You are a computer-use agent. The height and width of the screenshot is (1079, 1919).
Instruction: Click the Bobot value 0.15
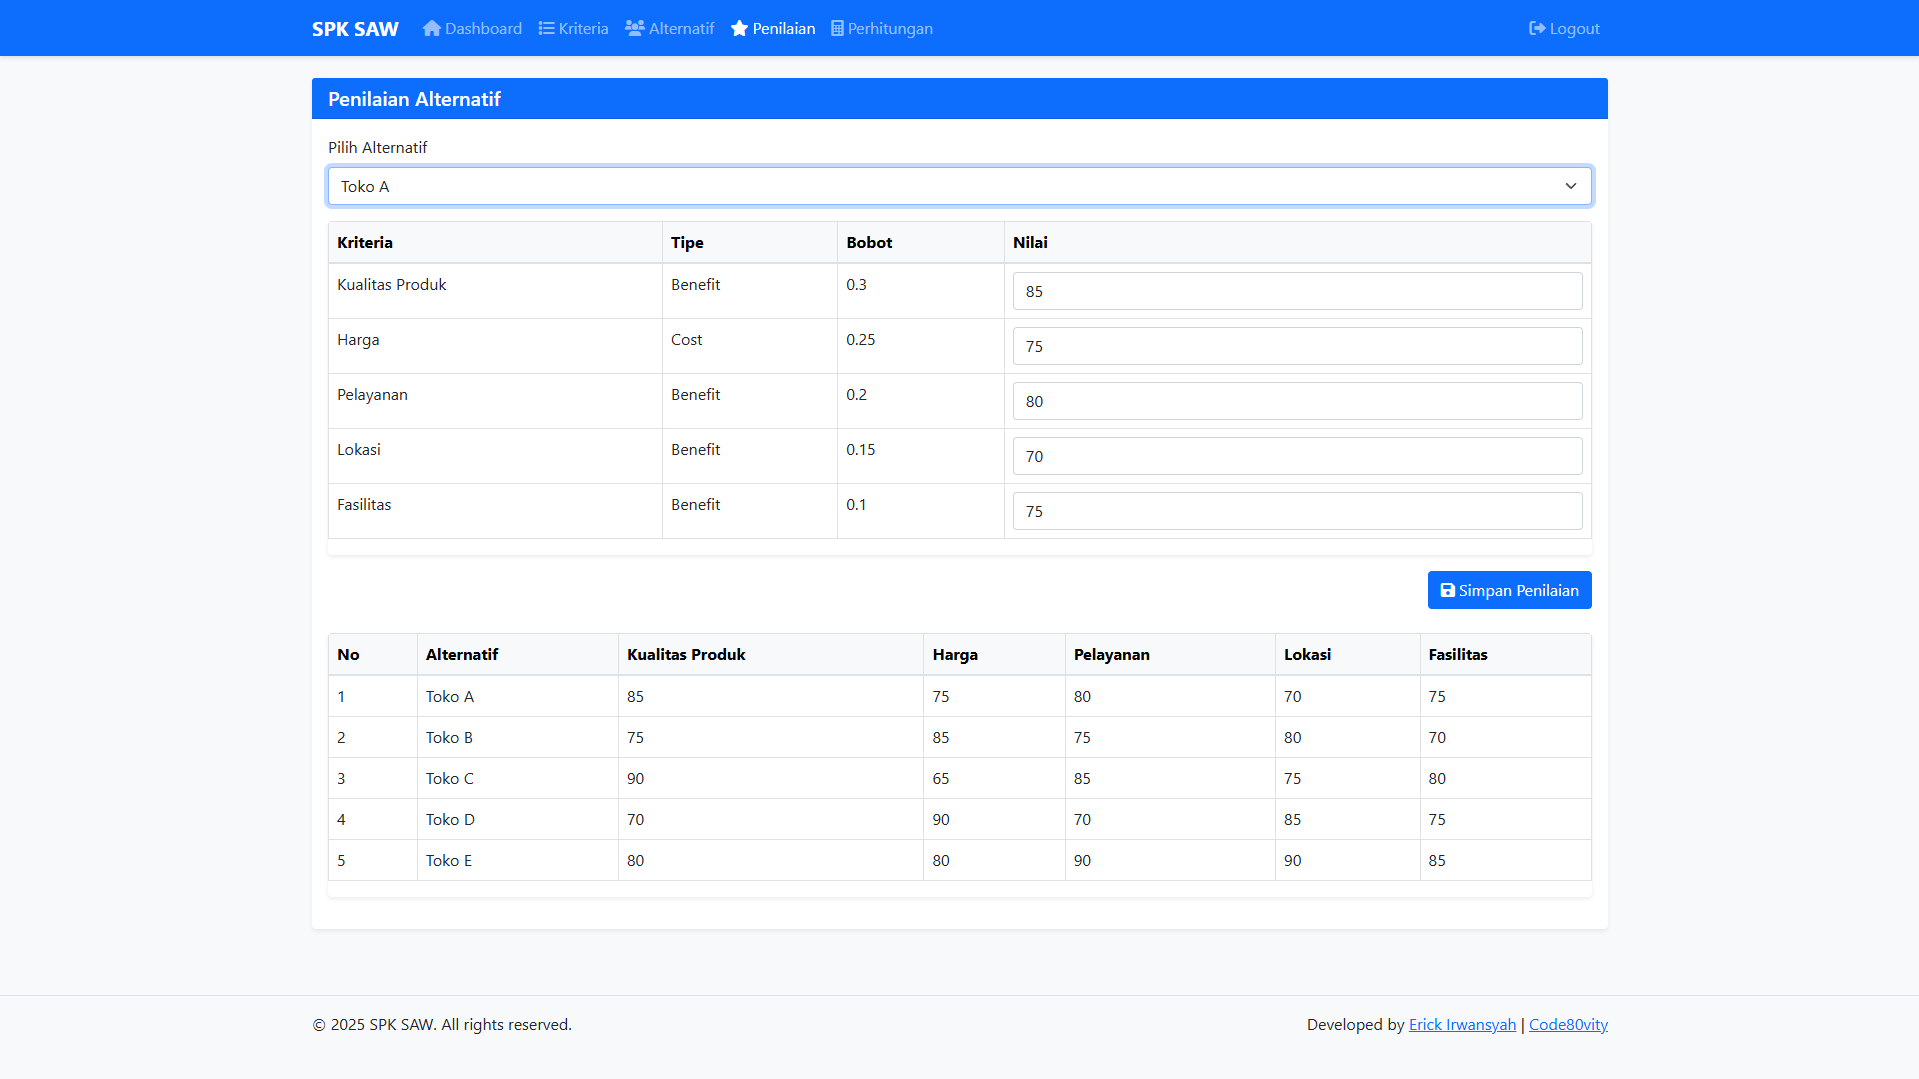coord(860,449)
